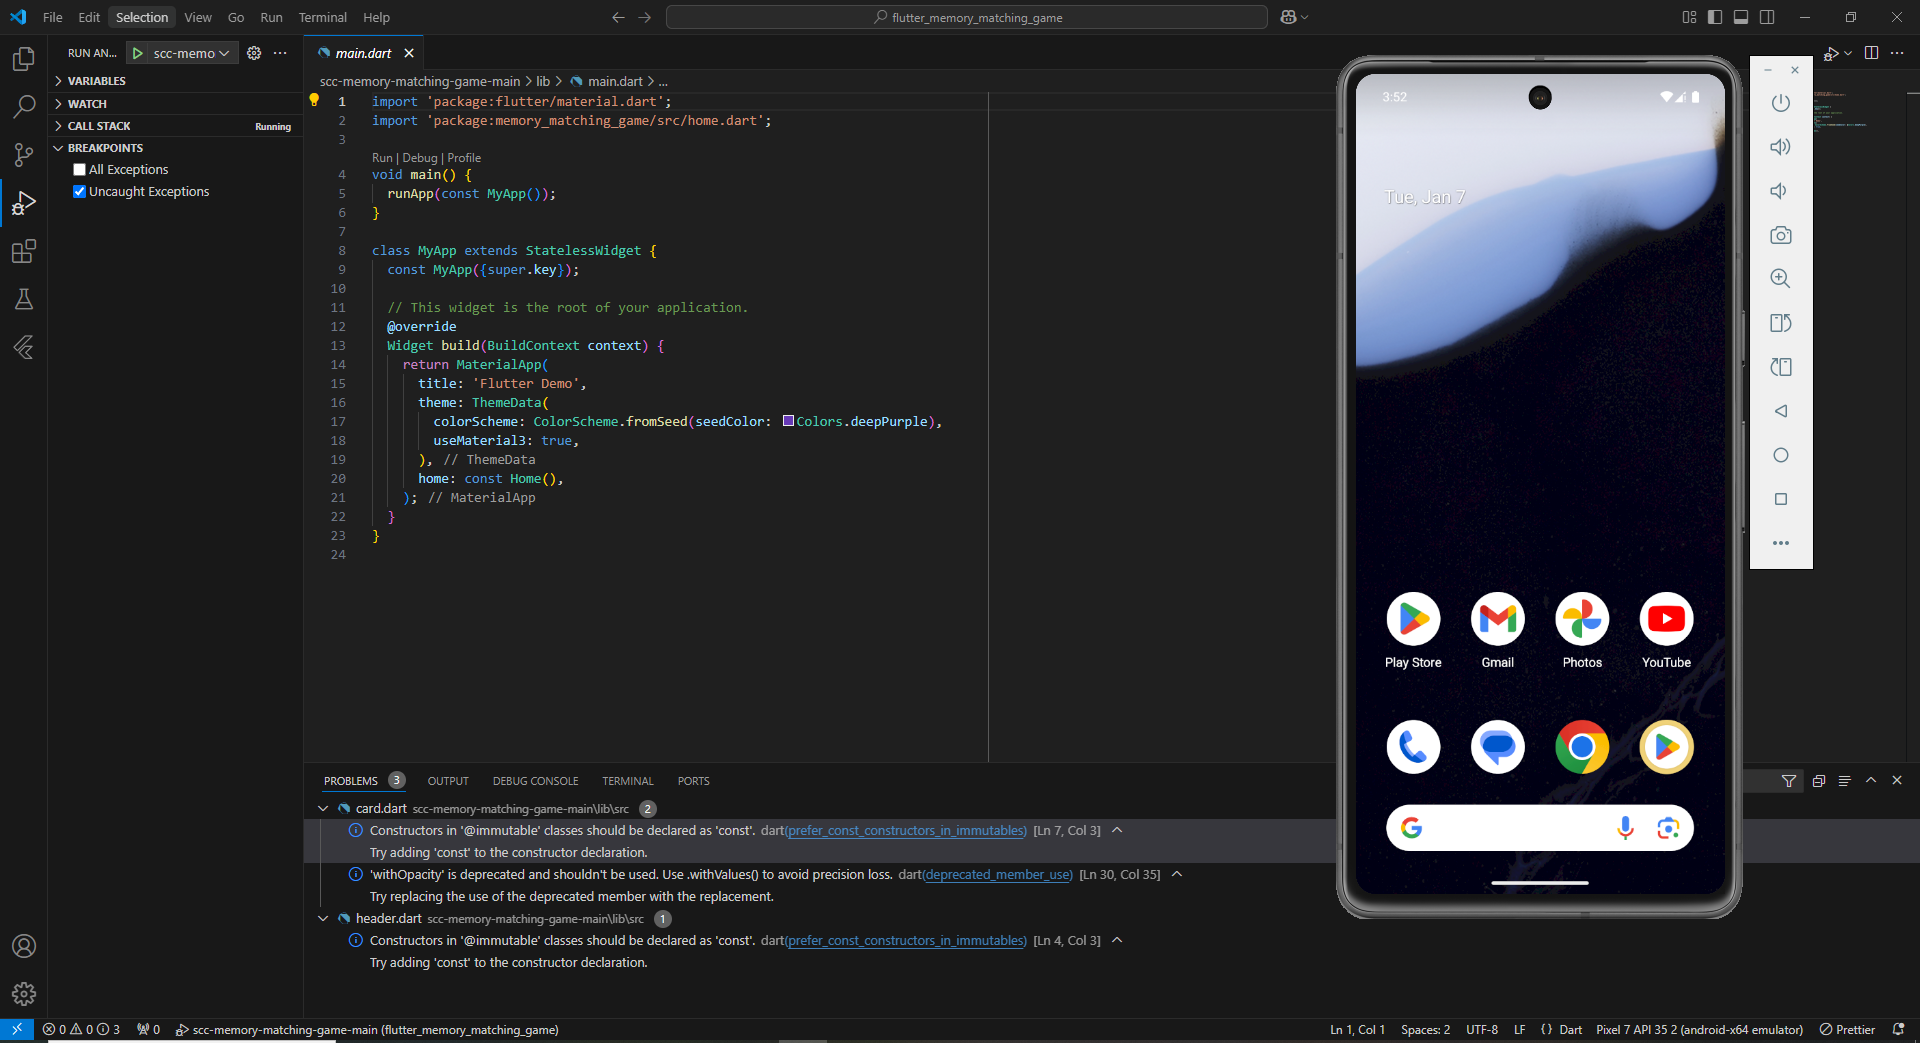Enable All Exceptions breakpoint checkbox
Viewport: 1920px width, 1043px height.
coord(79,170)
